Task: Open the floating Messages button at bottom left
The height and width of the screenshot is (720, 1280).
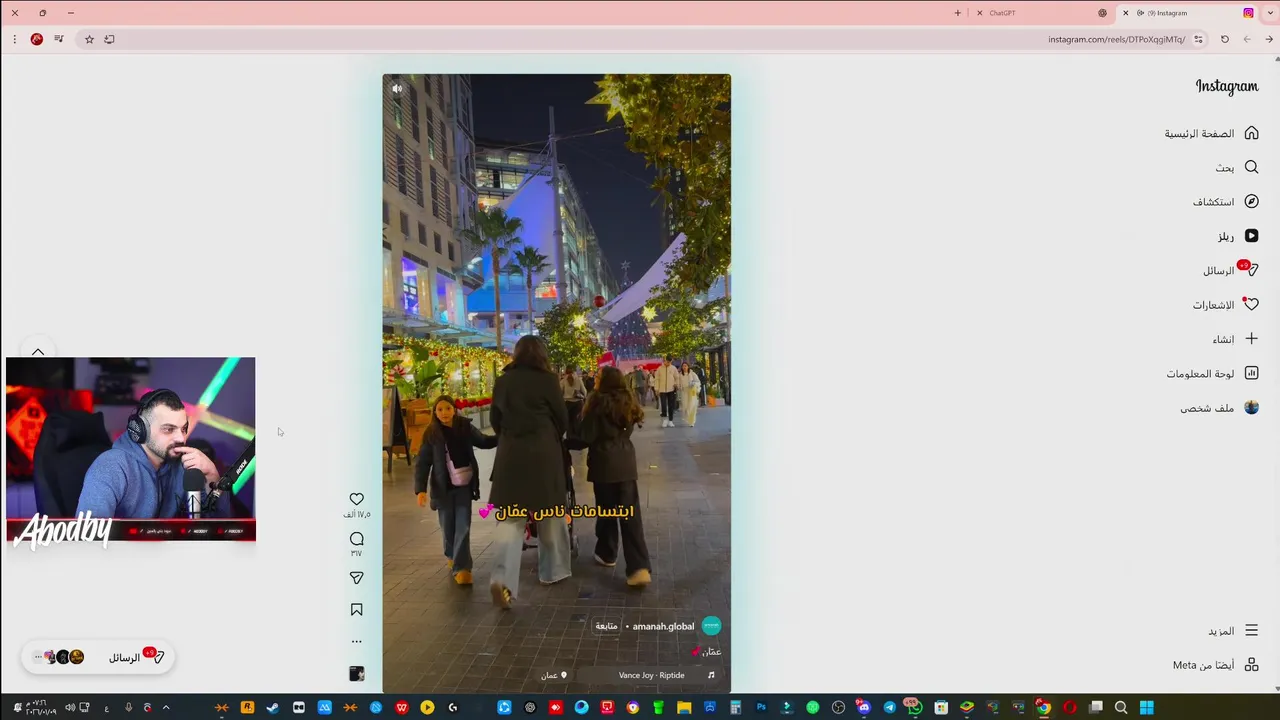Action: 98,657
